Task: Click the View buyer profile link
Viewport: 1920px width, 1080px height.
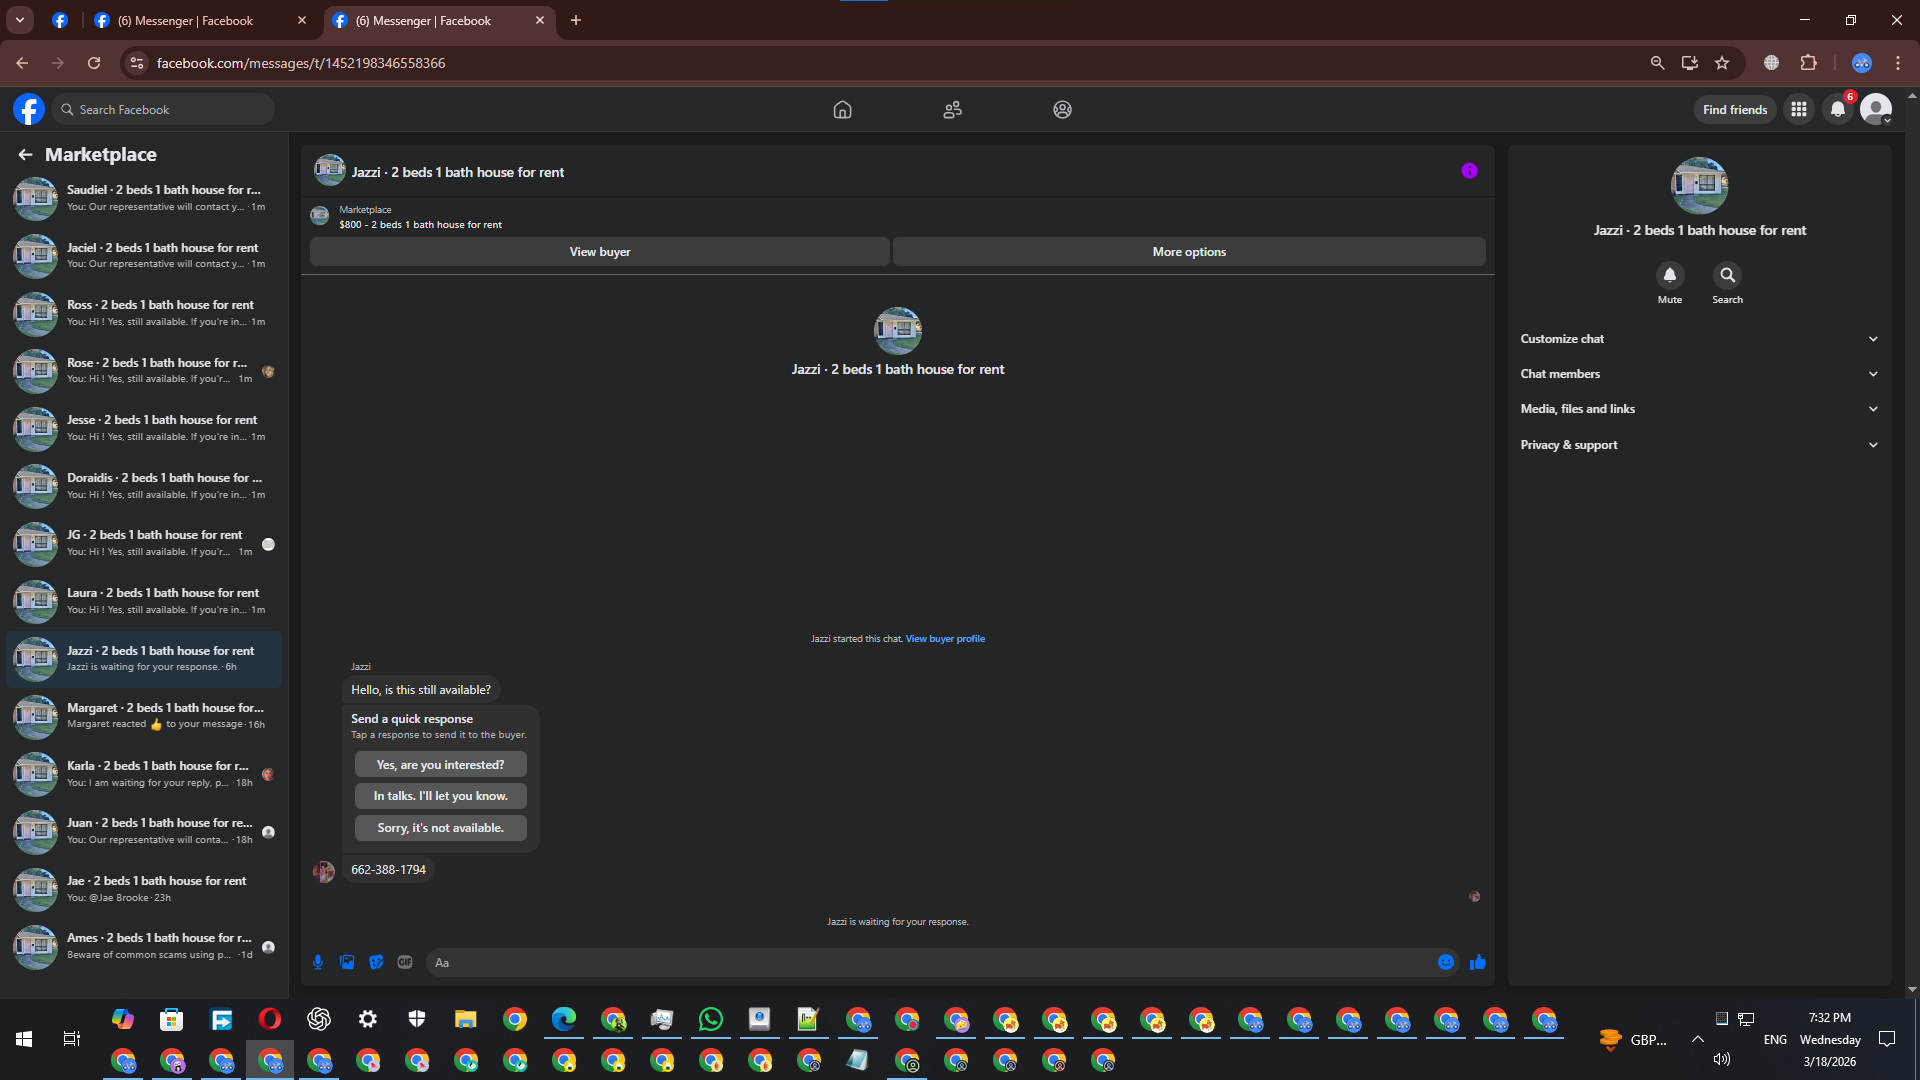Action: (x=945, y=639)
